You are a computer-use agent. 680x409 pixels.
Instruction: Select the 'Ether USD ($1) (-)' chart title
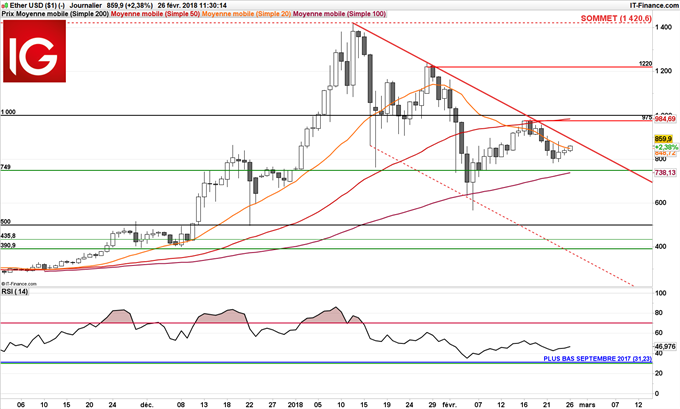click(37, 6)
